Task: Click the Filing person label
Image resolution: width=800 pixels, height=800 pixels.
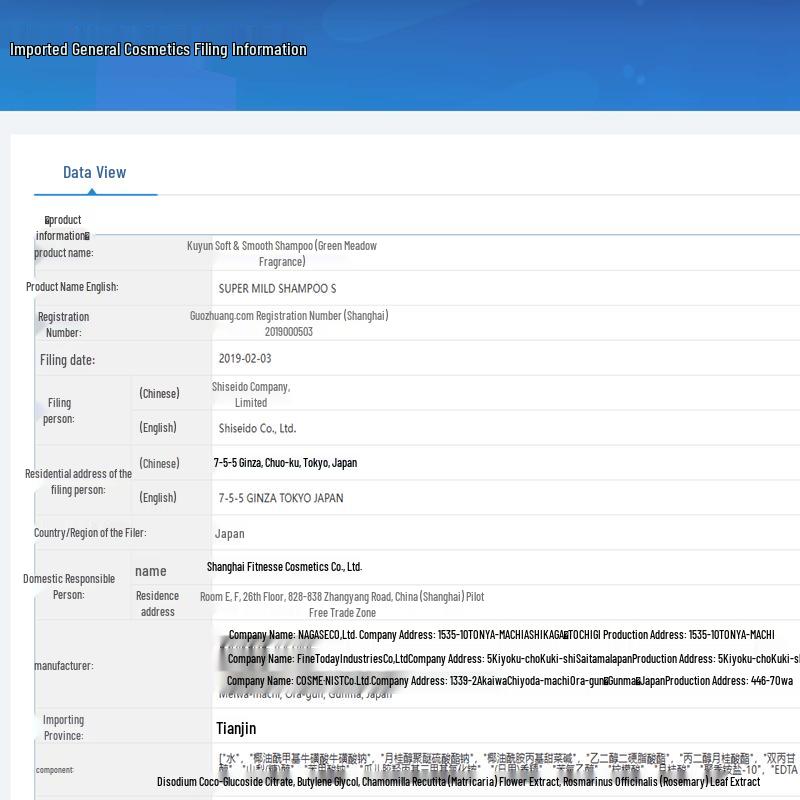Action: [59, 411]
